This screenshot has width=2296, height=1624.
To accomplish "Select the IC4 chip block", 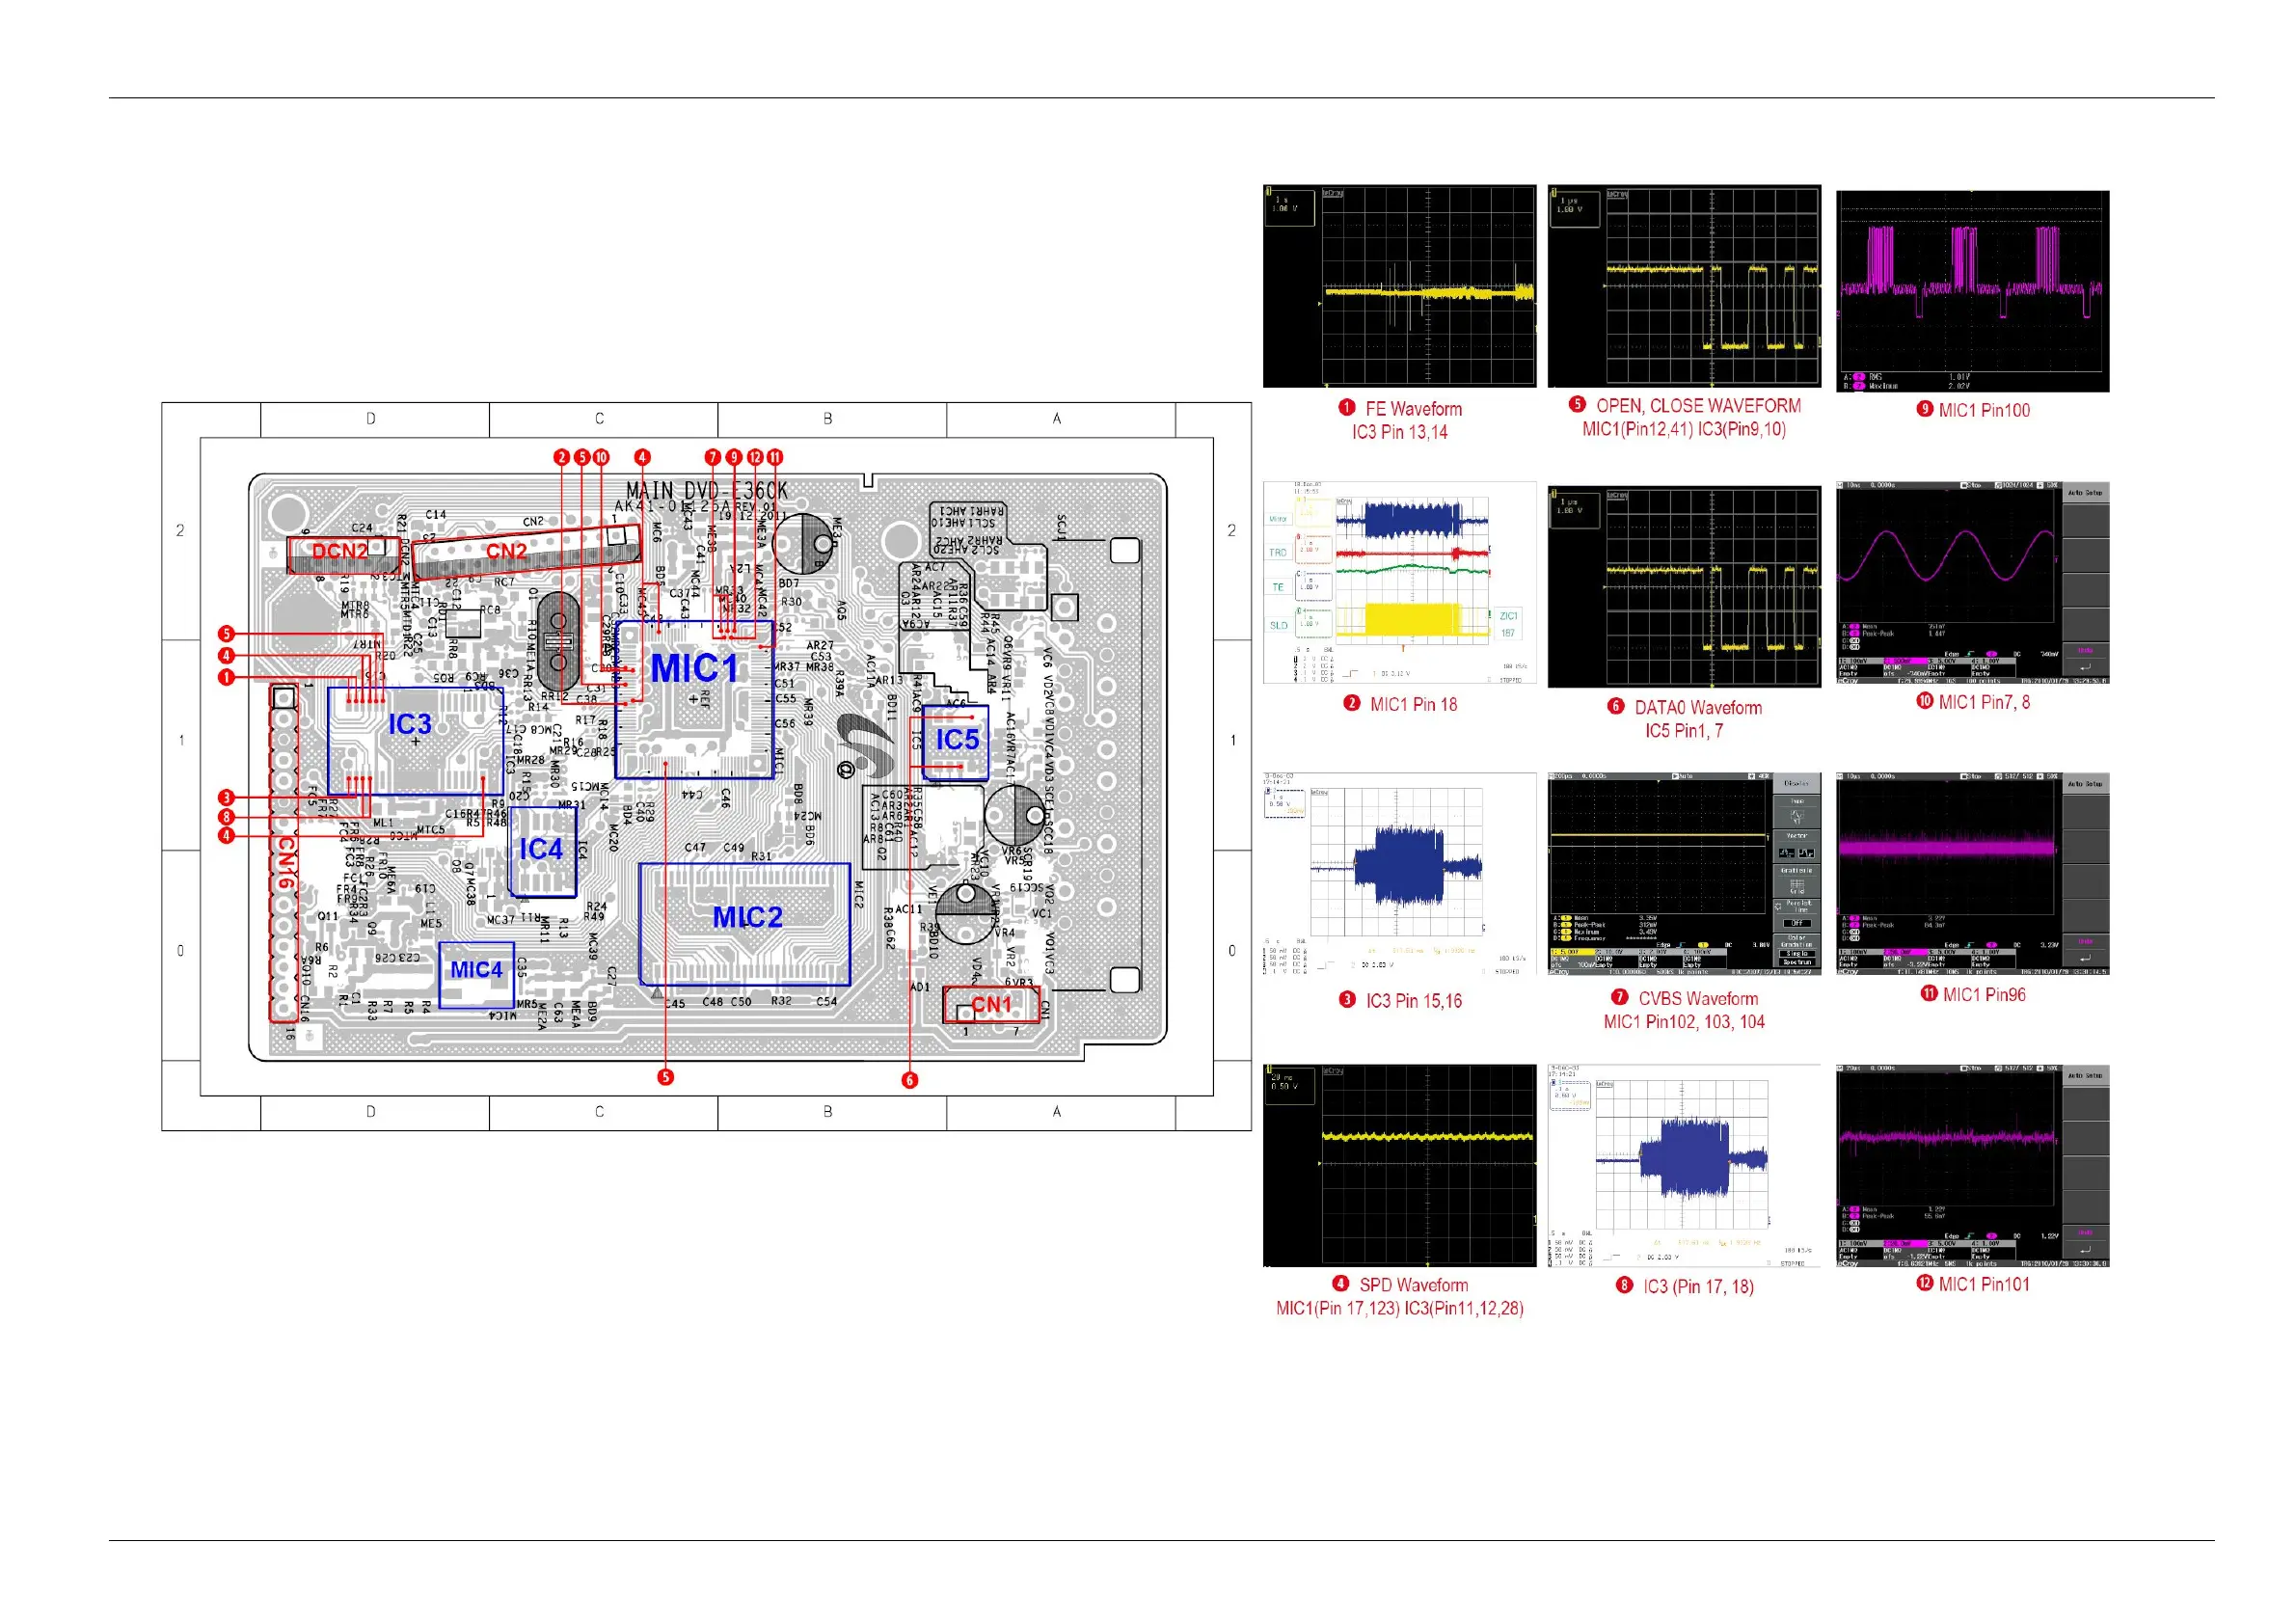I will tap(542, 852).
